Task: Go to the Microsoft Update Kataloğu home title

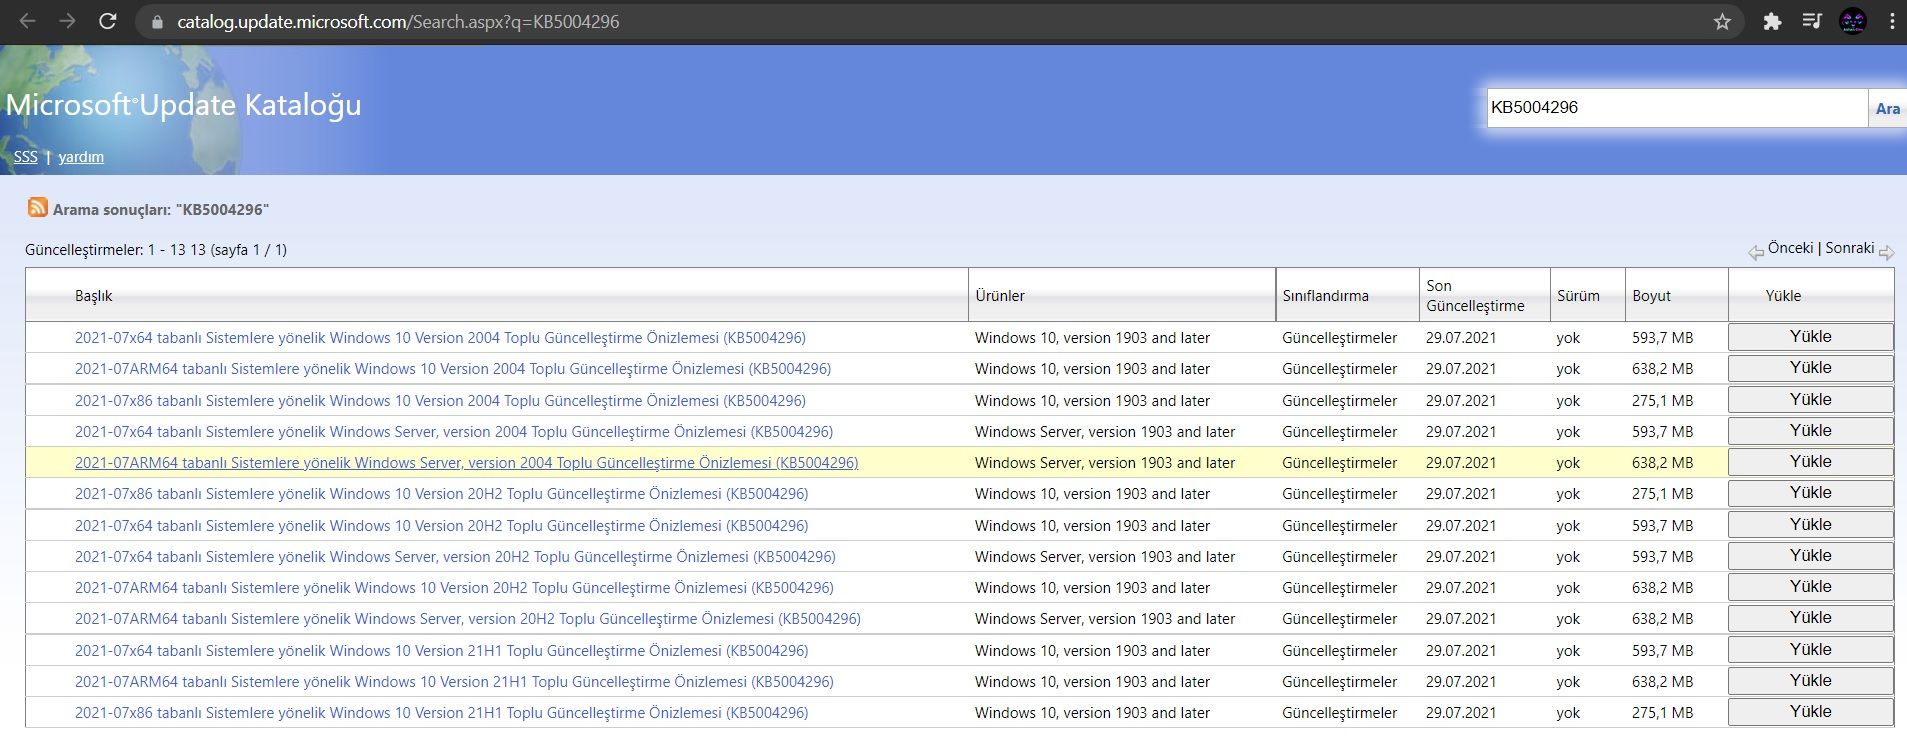Action: pyautogui.click(x=184, y=105)
